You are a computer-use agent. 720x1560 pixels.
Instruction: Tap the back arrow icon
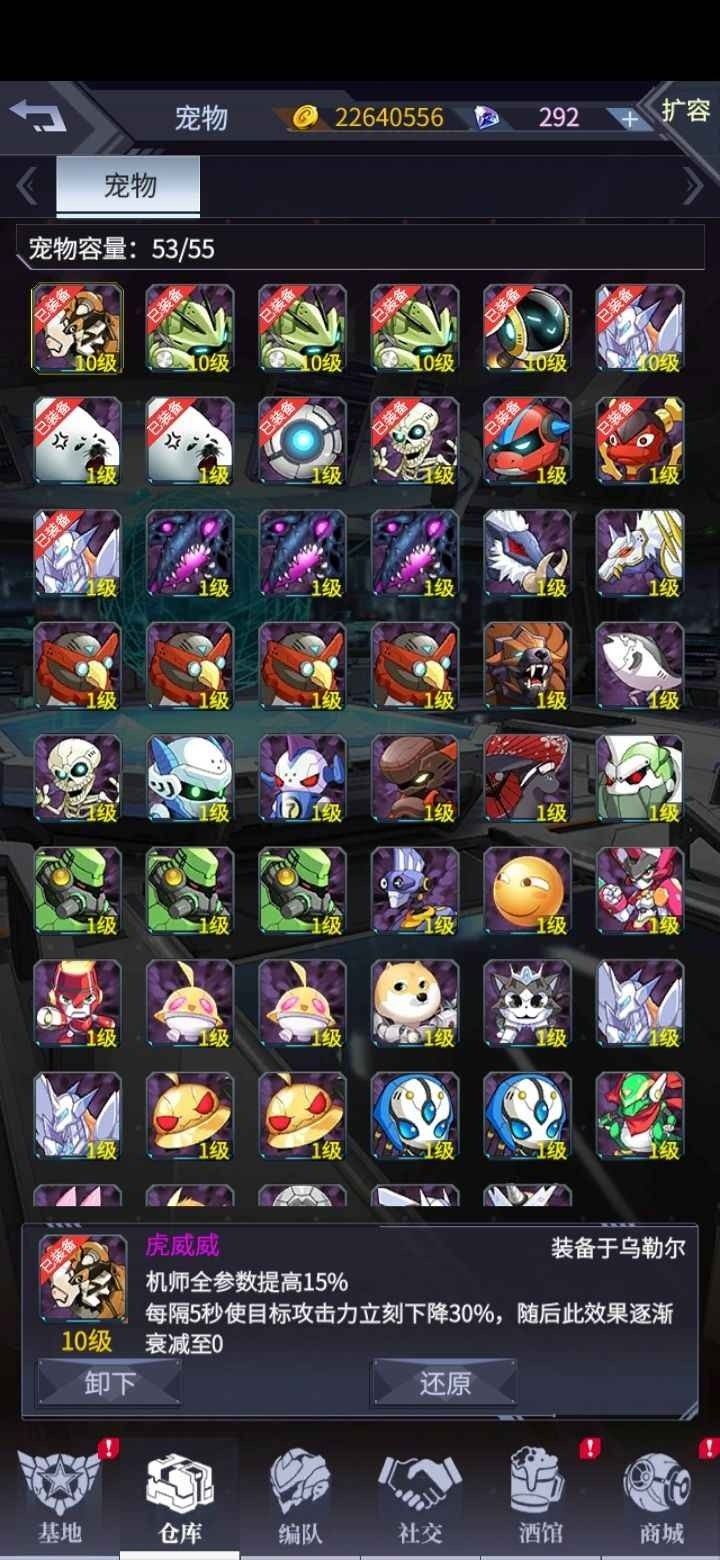pyautogui.click(x=37, y=116)
